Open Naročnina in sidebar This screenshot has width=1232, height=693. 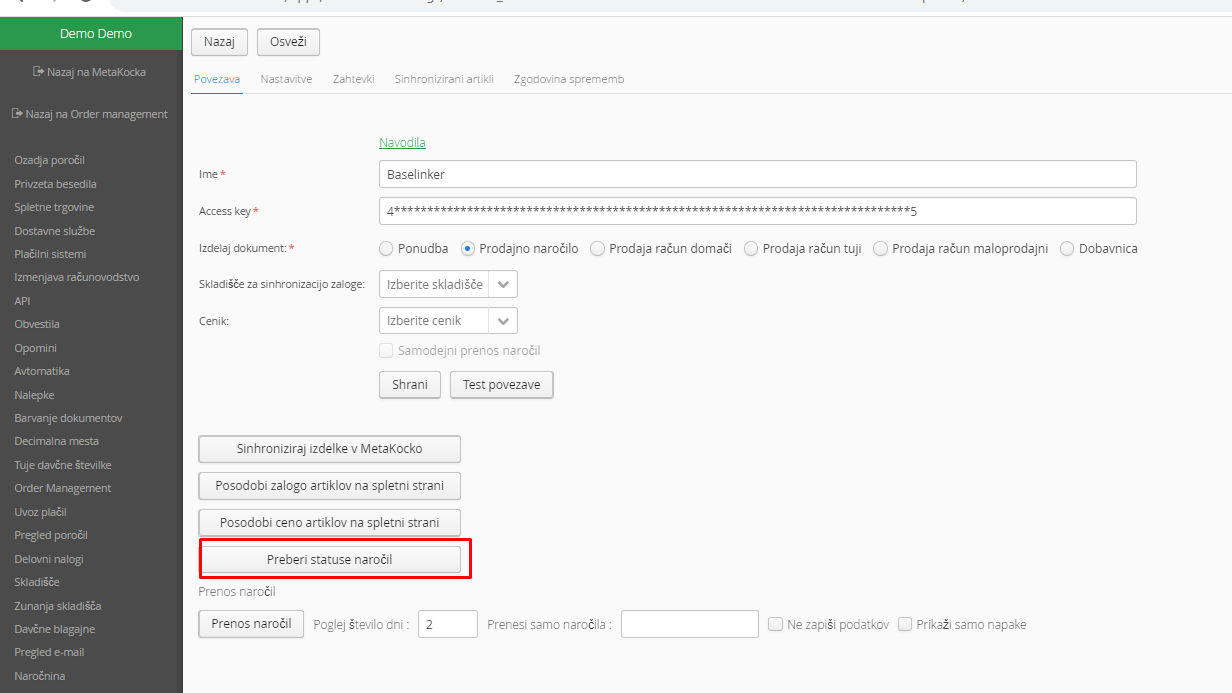pos(42,676)
